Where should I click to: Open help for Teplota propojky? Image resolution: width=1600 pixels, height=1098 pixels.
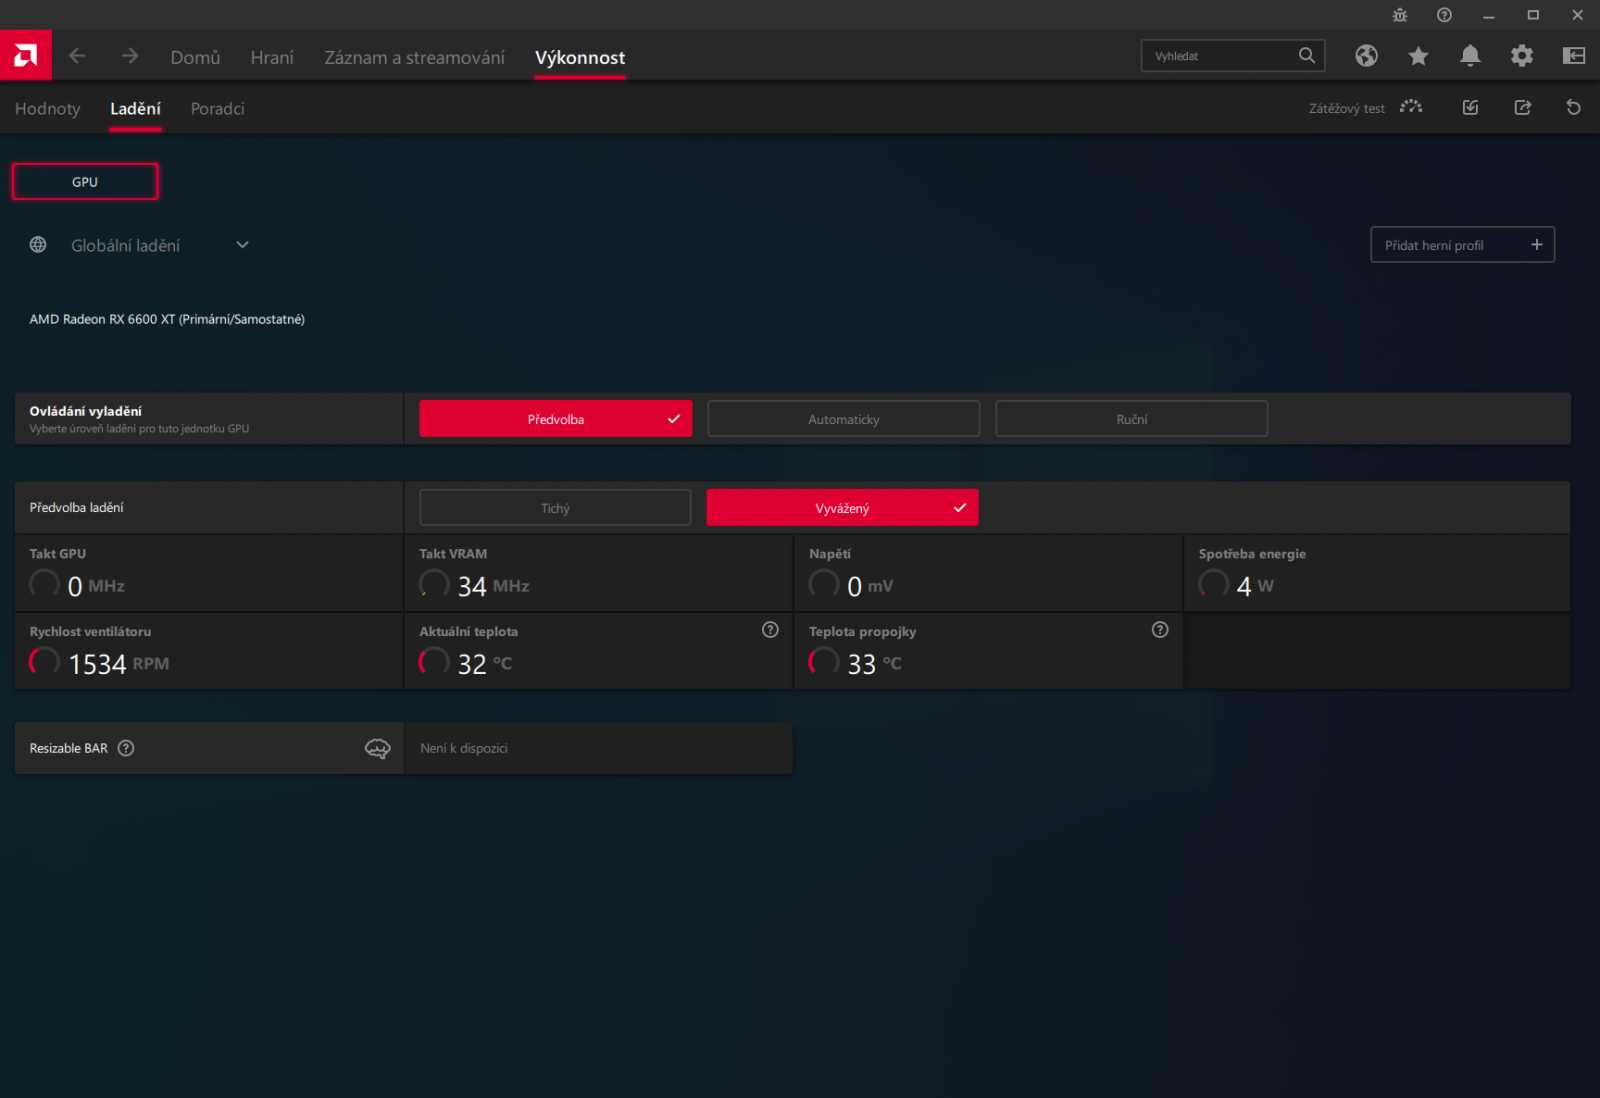[1160, 630]
